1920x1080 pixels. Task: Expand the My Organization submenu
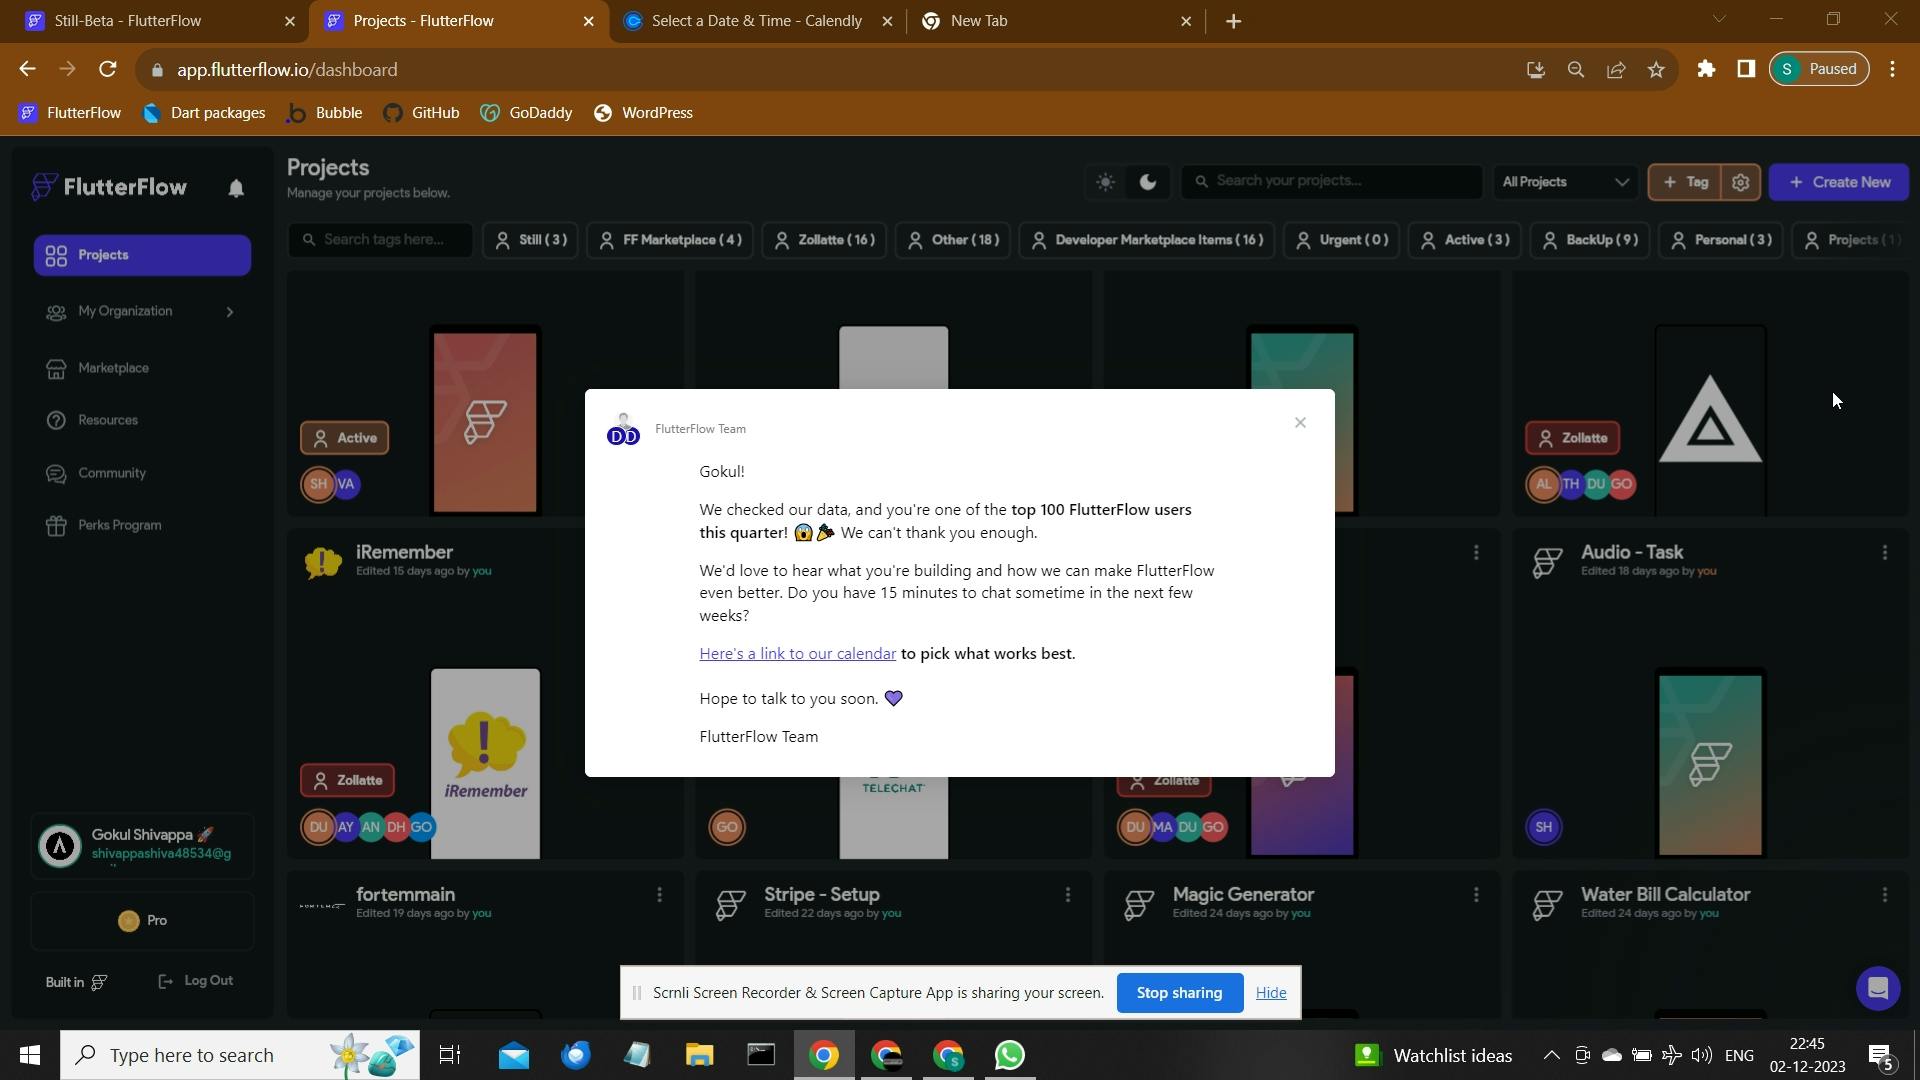pyautogui.click(x=229, y=312)
